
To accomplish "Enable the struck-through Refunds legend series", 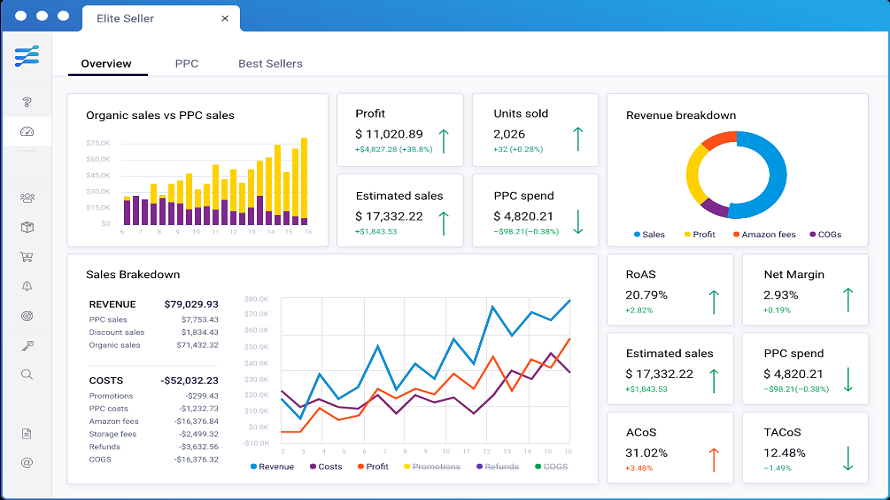I will point(497,467).
